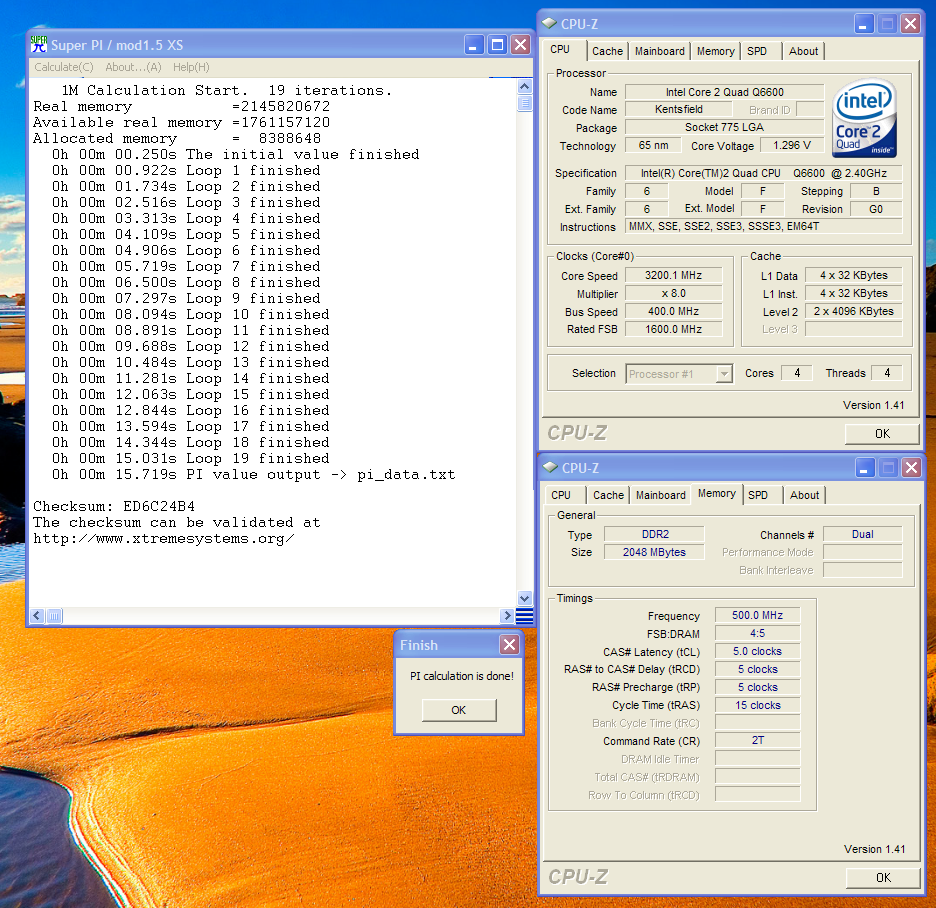
Task: Switch to Mainboard tab in bottom CPU-Z window
Action: tap(661, 495)
